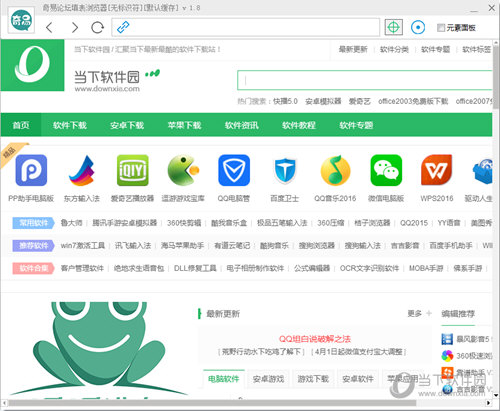Select 首页 navigation tab
Screen dimensions: 500x411
[x=21, y=125]
